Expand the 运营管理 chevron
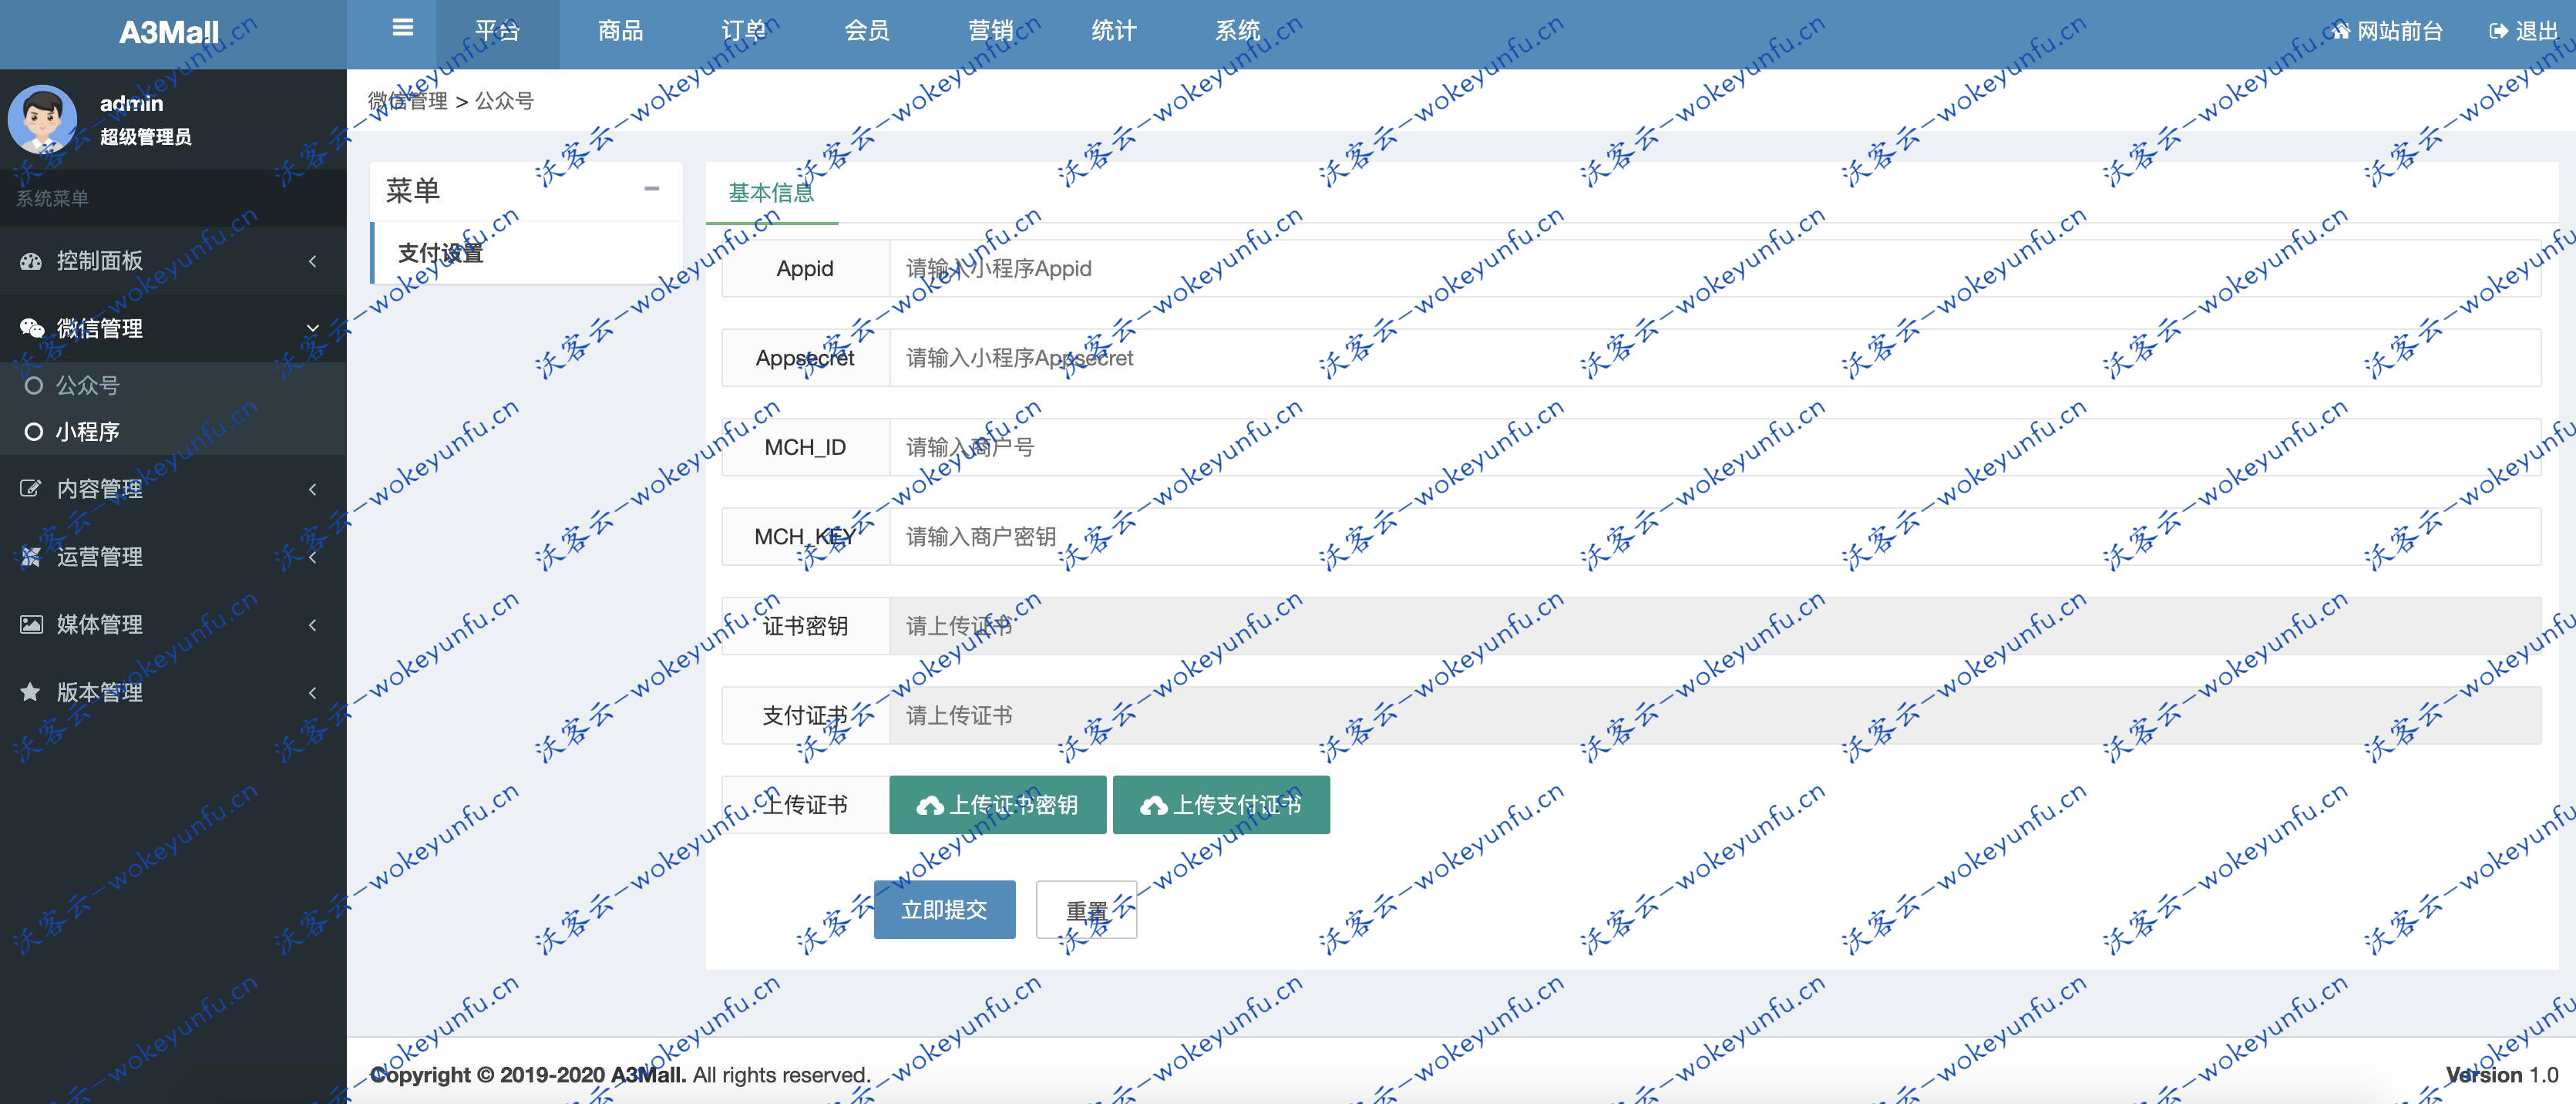 (x=313, y=557)
